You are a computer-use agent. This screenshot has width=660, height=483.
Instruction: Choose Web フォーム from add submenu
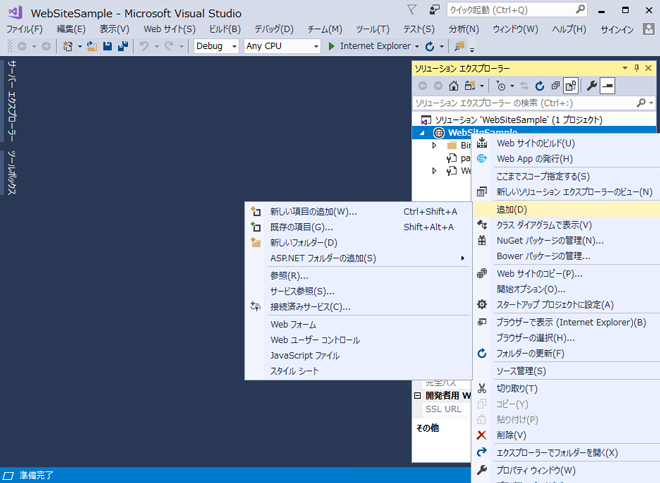tap(357, 324)
